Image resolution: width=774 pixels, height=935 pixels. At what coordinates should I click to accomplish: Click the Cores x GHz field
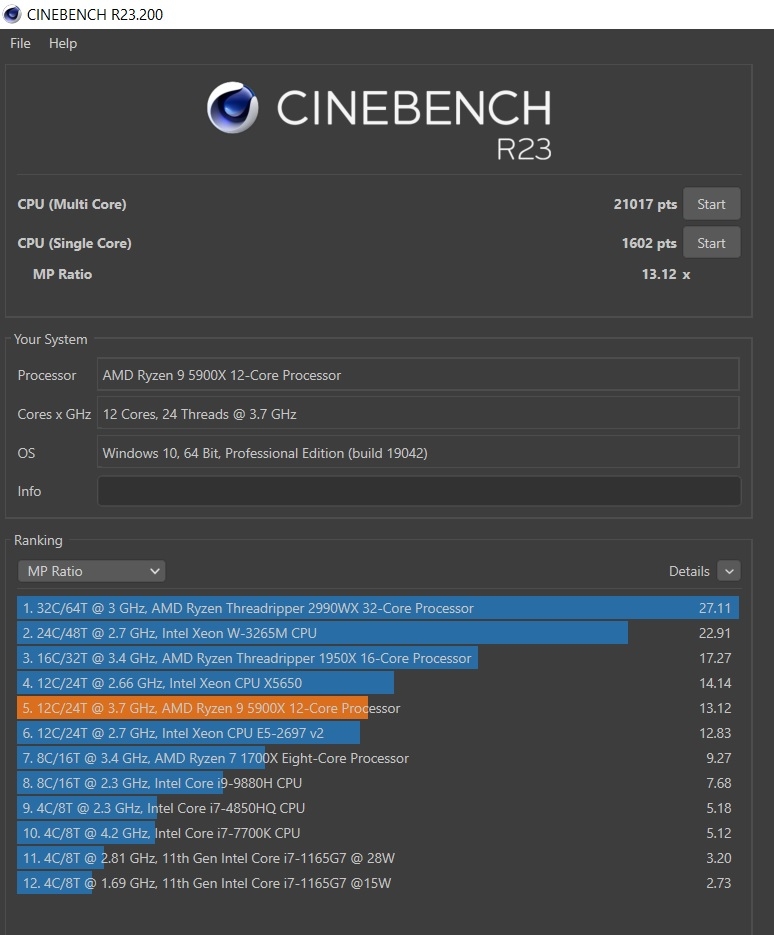(418, 413)
